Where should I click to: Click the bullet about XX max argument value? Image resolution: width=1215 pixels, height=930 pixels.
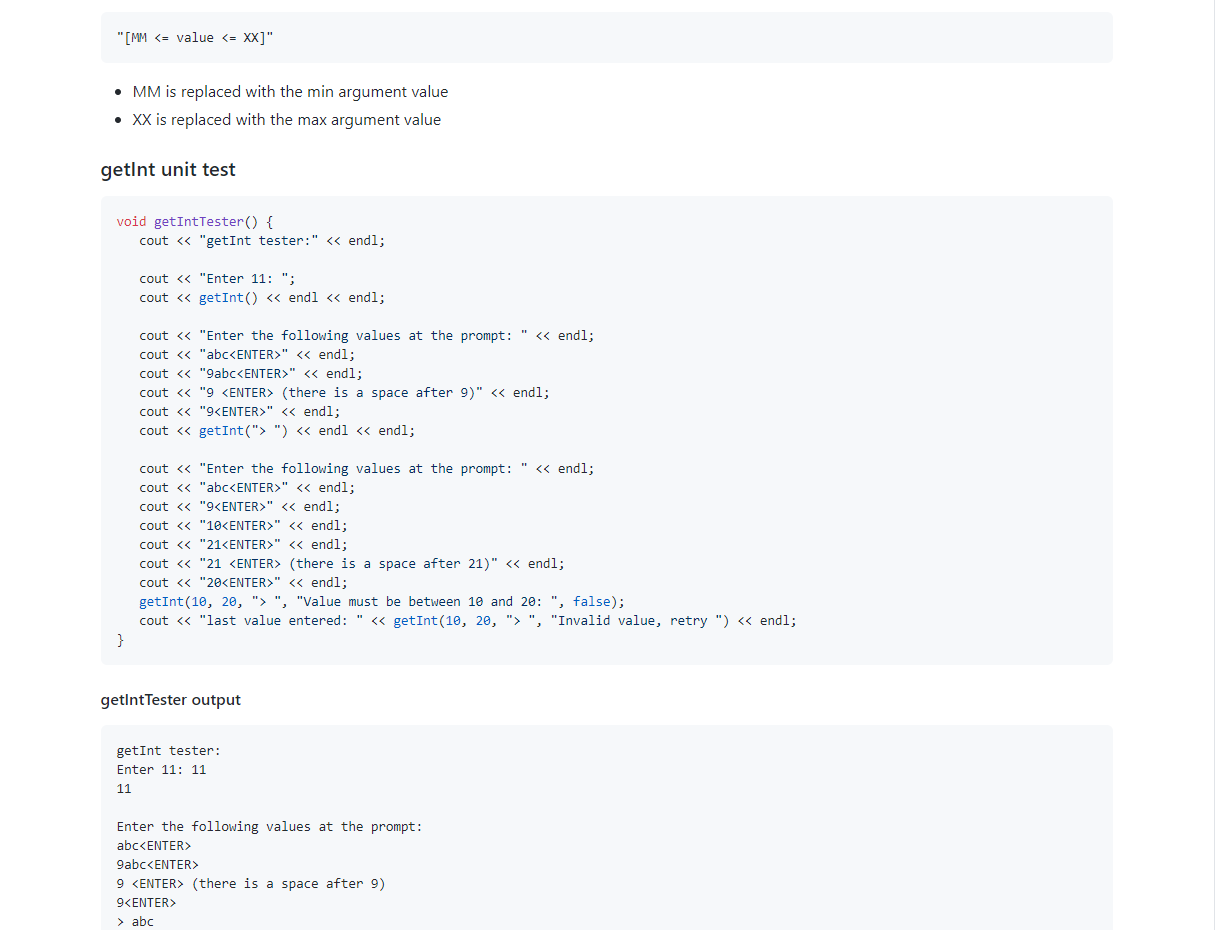[286, 119]
